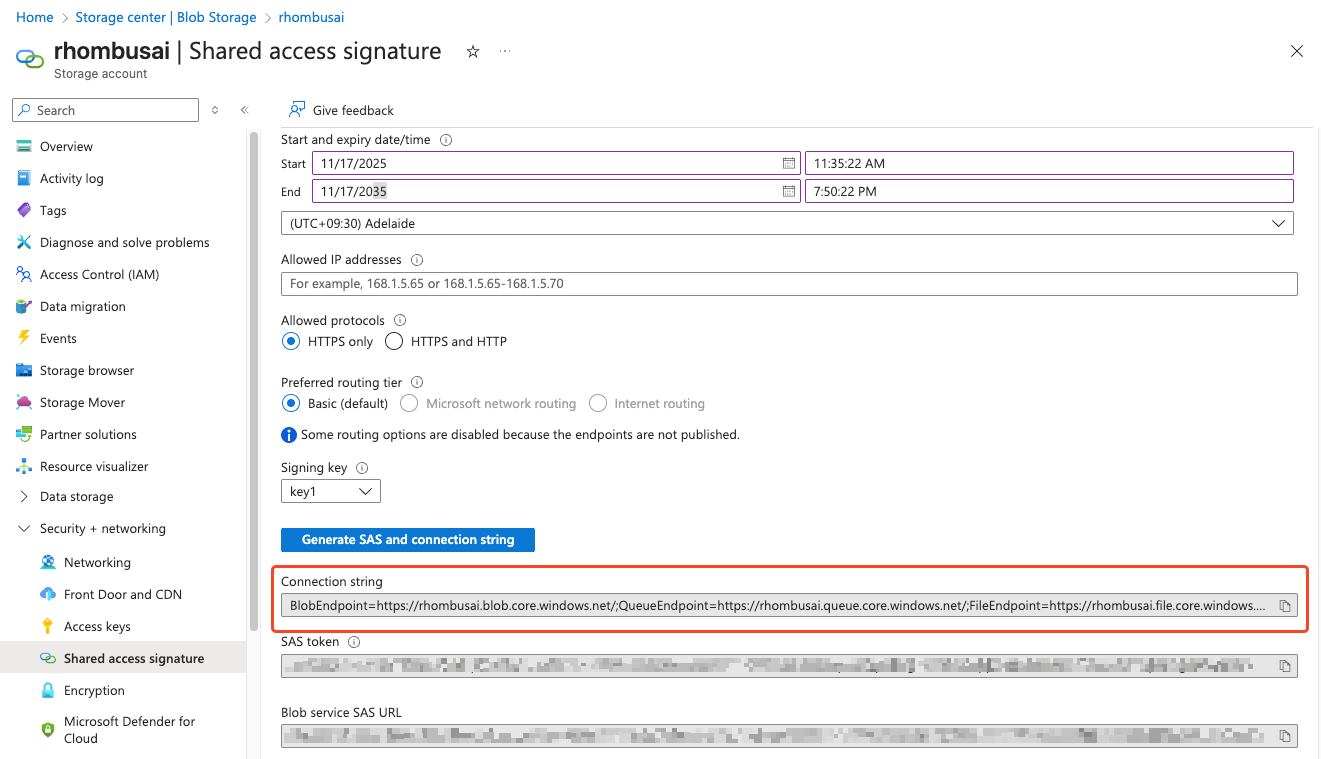
Task: Choose Basic (default) routing tier
Action: point(290,403)
